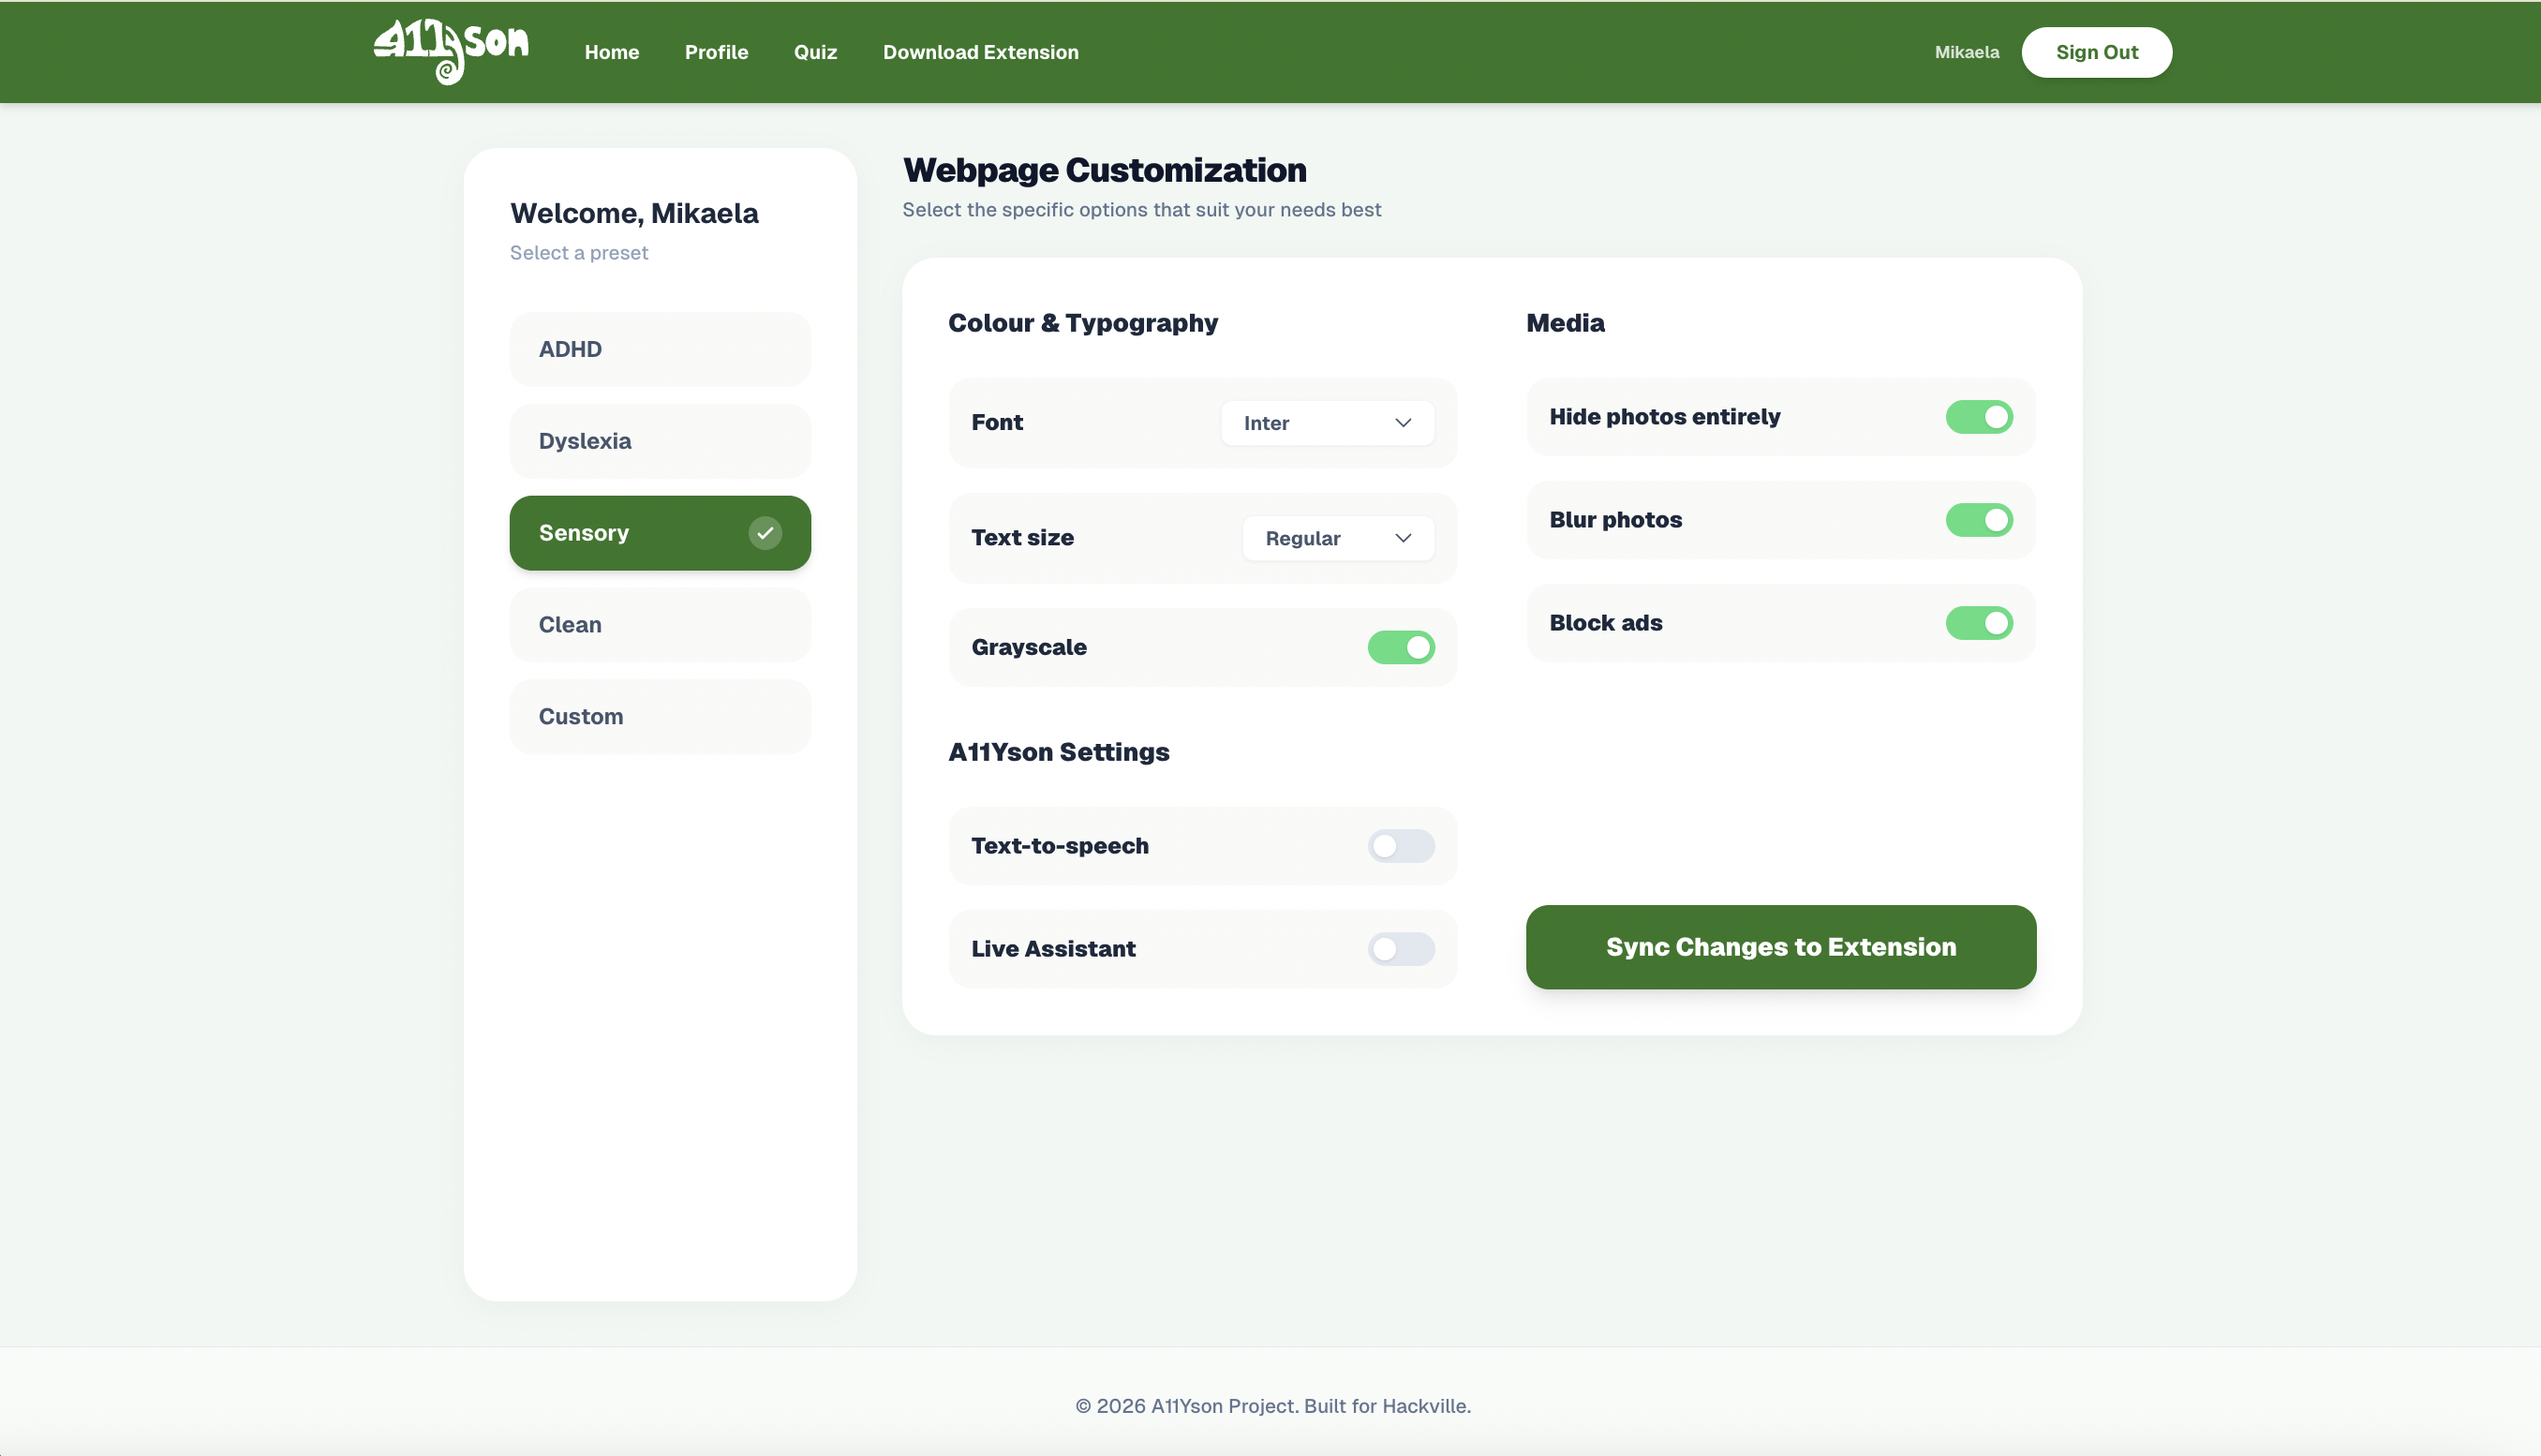Click the Font dropdown chevron arrow
The width and height of the screenshot is (2541, 1456).
[1403, 423]
